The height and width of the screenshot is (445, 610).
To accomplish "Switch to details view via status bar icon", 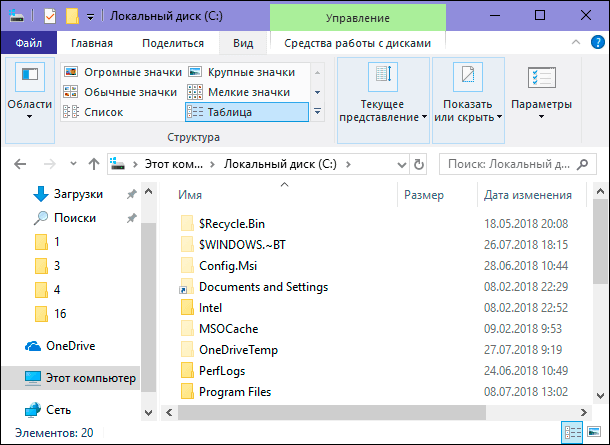I will pyautogui.click(x=572, y=432).
